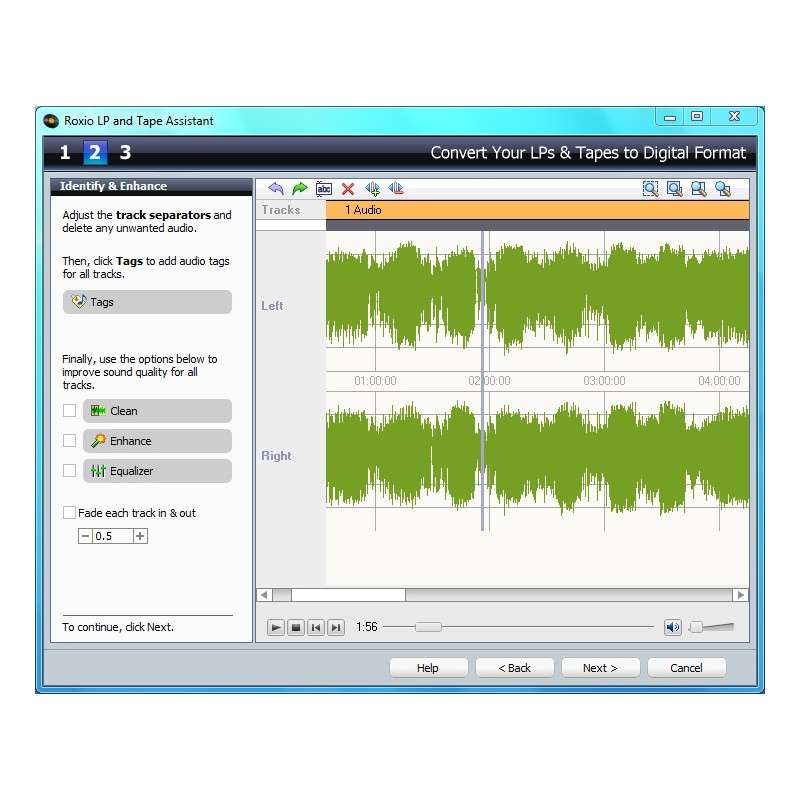This screenshot has width=800, height=800.
Task: Skip to the previous track
Action: (316, 627)
